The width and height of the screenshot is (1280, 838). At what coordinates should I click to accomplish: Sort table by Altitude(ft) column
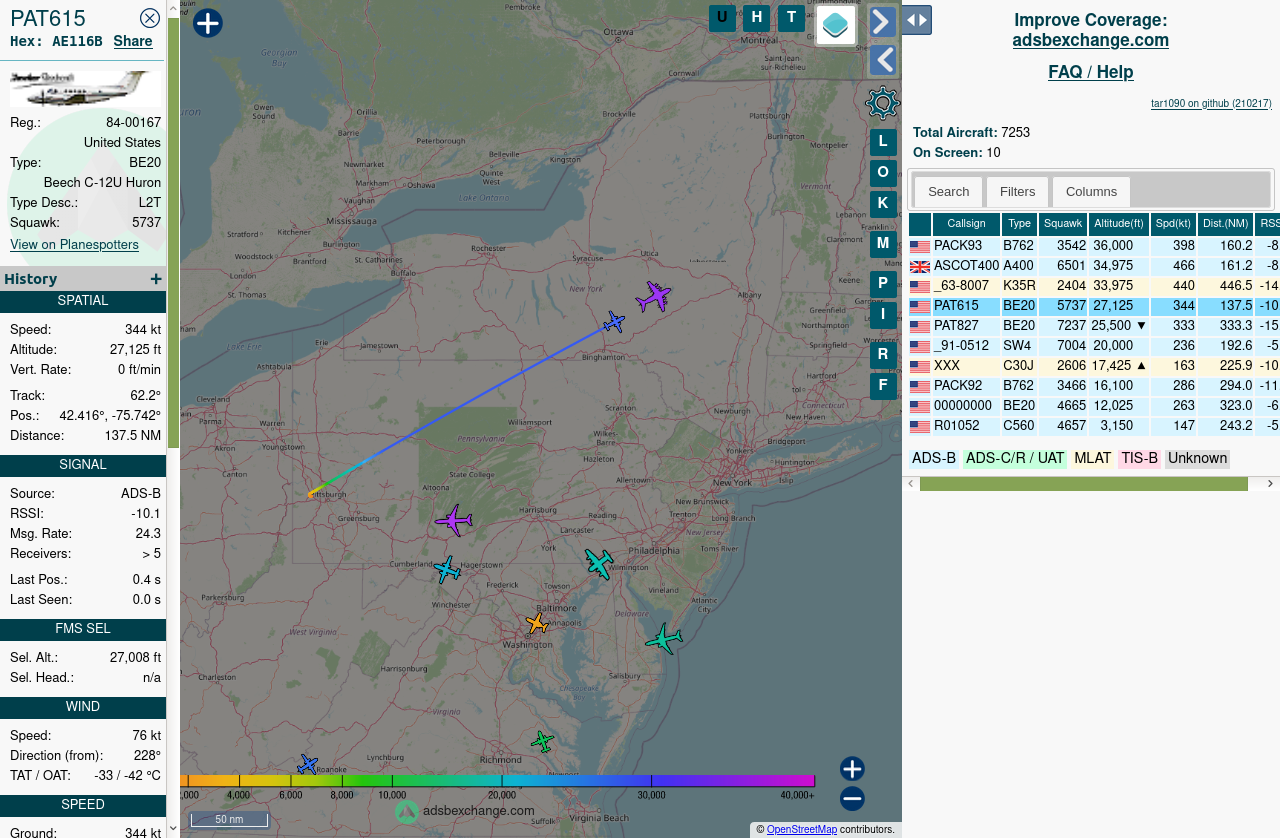[x=1119, y=224]
